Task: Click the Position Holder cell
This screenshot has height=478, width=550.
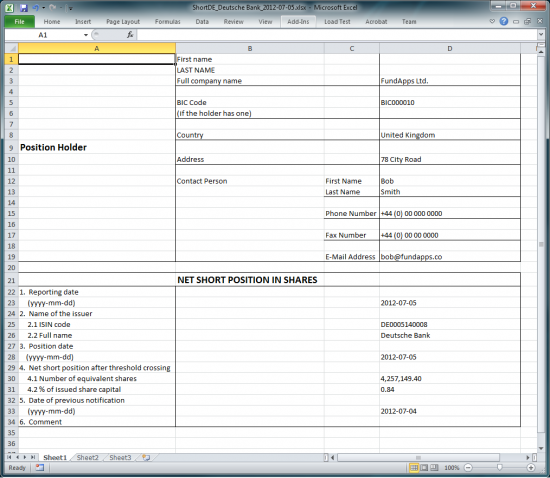Action: pyautogui.click(x=97, y=147)
